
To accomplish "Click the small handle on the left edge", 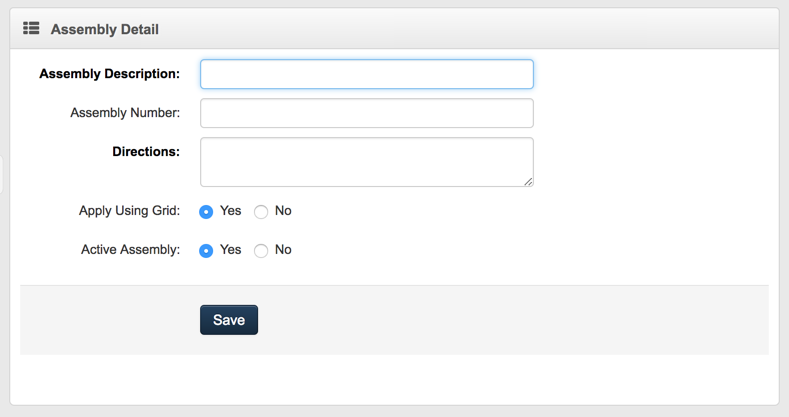I will pos(2,173).
